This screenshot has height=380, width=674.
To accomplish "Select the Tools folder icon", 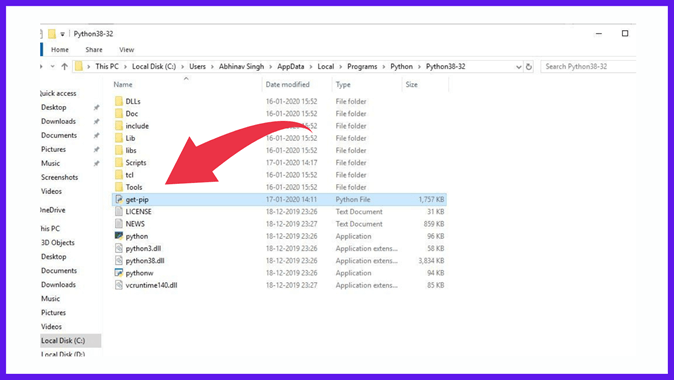I will [x=119, y=187].
